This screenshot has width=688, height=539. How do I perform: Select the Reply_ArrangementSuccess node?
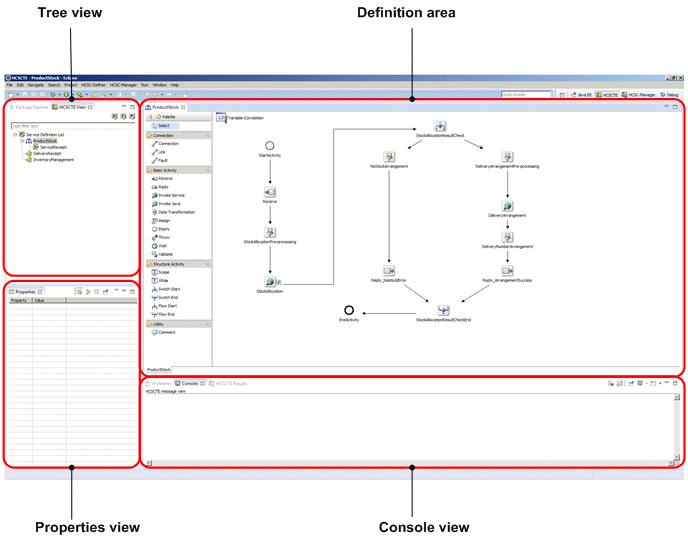507,270
